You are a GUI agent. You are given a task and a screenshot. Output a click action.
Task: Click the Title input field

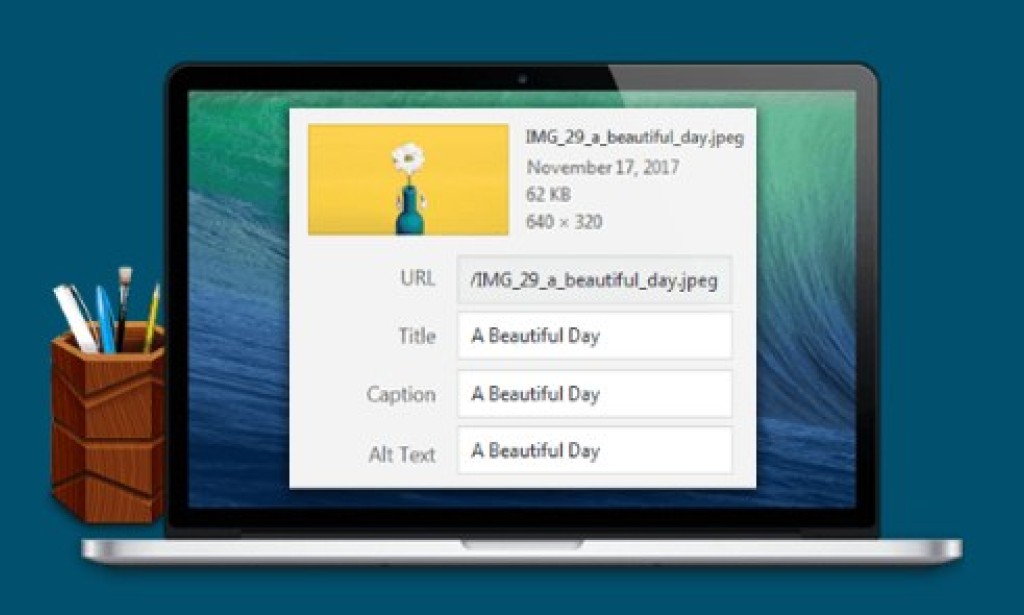coord(594,336)
